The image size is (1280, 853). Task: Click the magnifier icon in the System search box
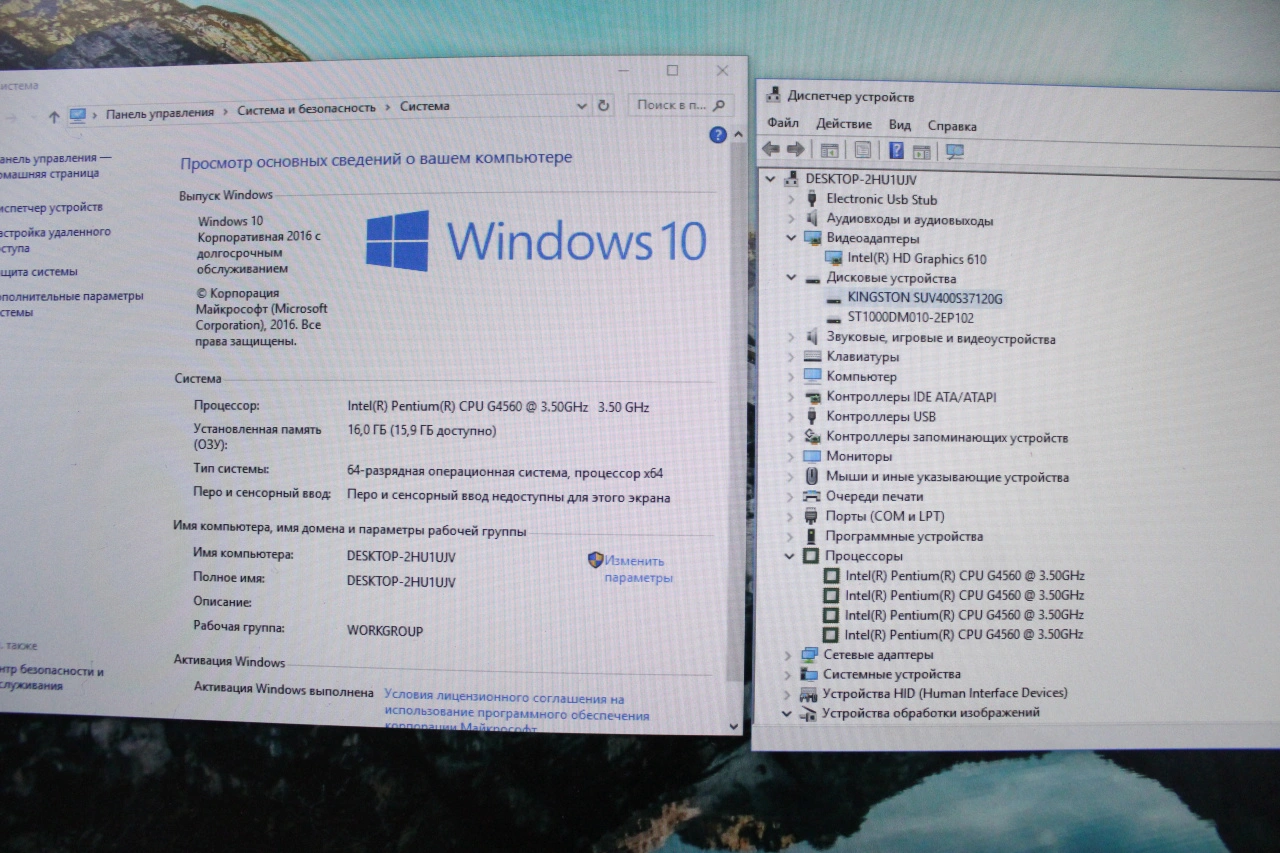720,104
